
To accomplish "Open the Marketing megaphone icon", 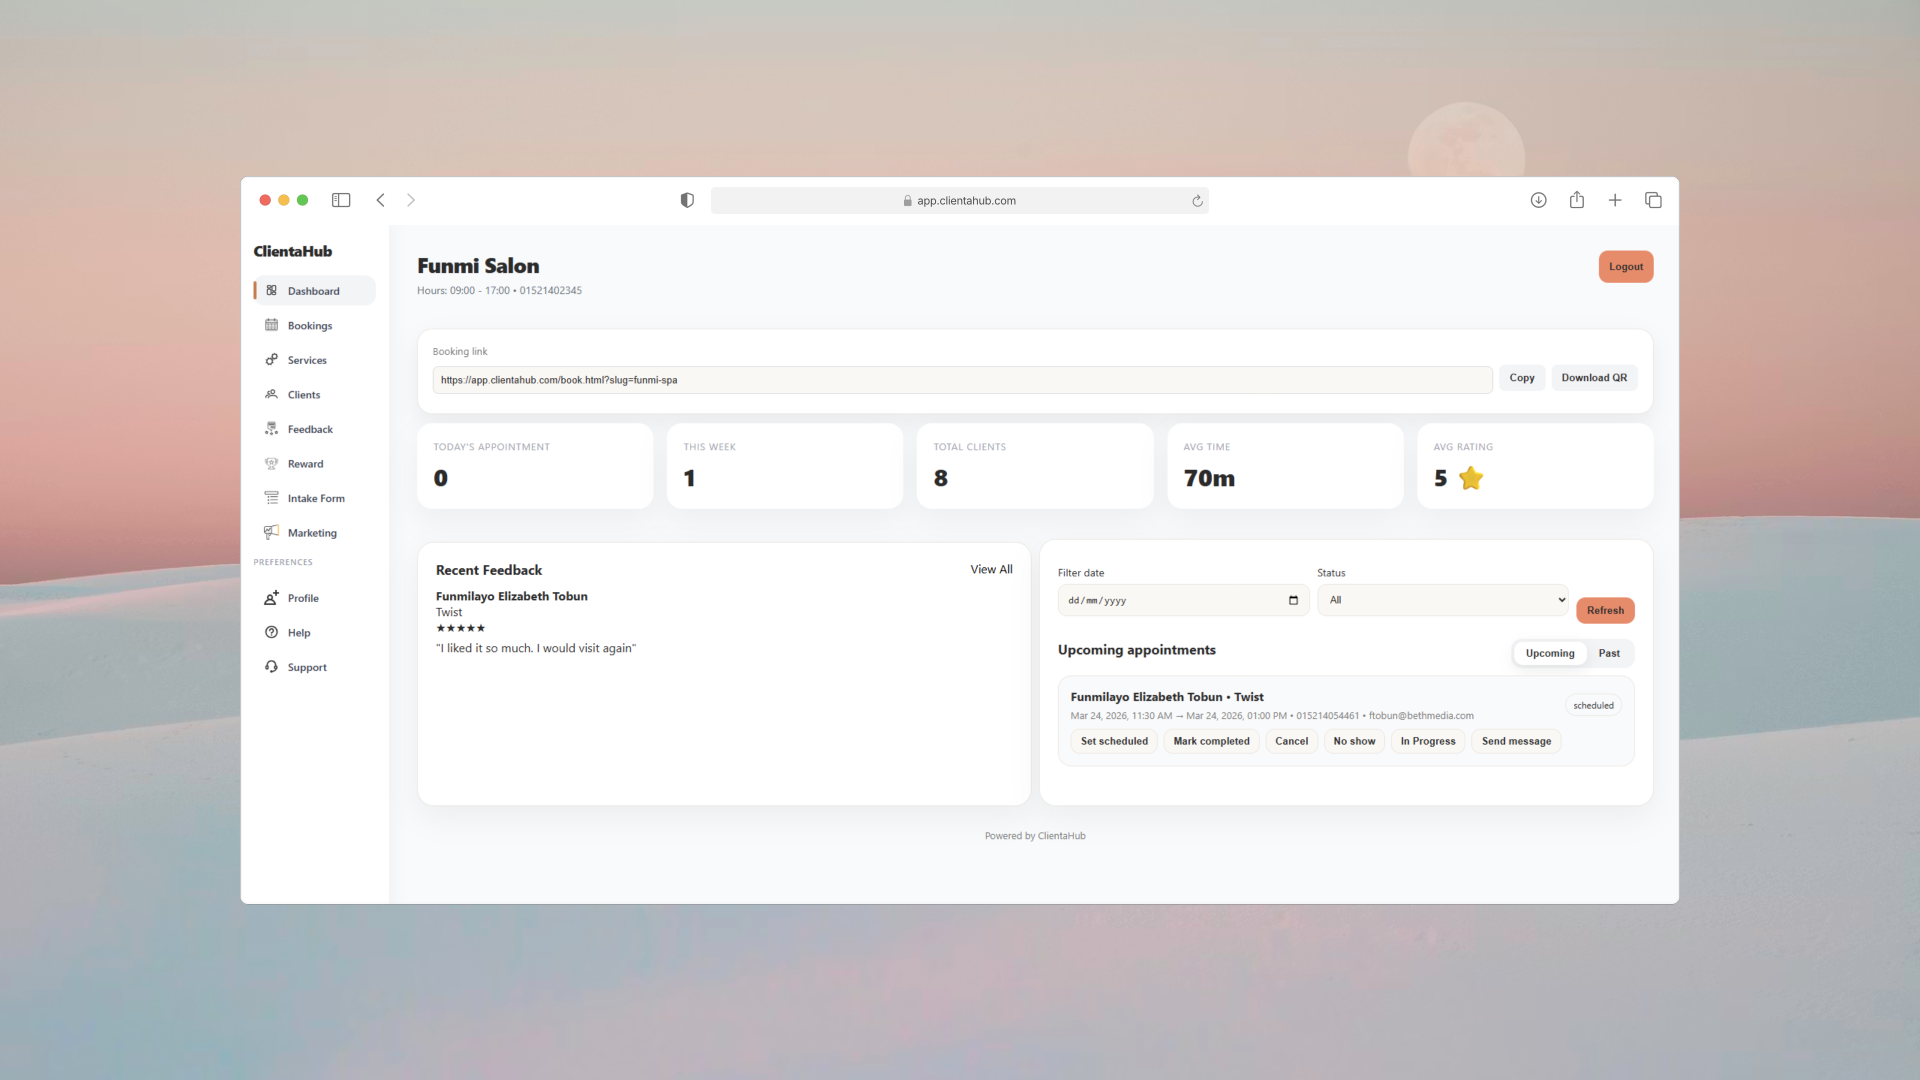I will point(271,532).
